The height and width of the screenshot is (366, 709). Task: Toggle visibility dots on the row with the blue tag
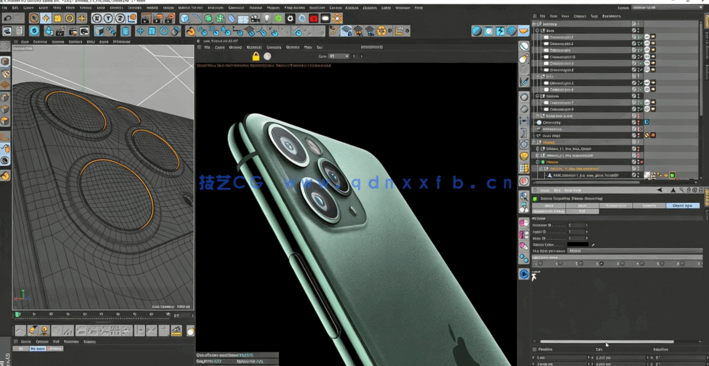pyautogui.click(x=637, y=122)
